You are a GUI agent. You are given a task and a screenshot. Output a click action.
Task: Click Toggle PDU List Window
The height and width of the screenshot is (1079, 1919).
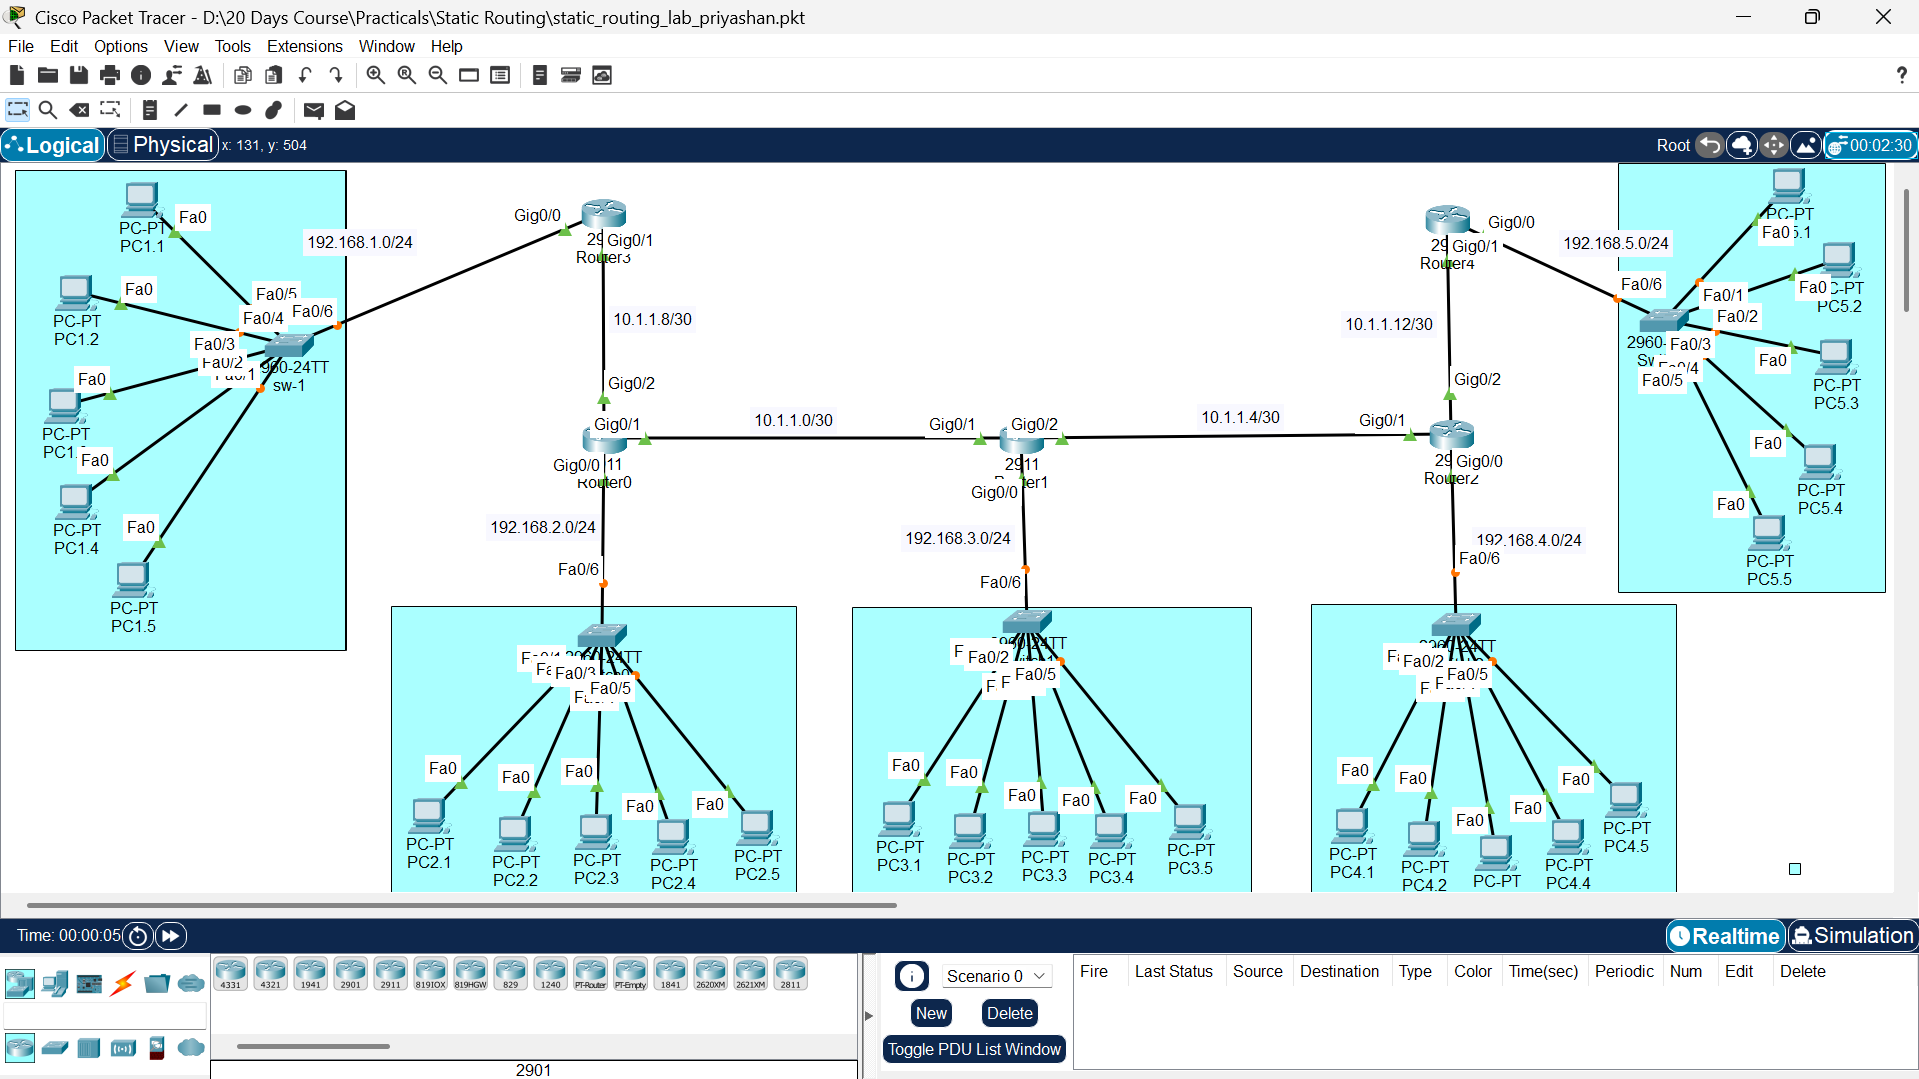tap(973, 1049)
